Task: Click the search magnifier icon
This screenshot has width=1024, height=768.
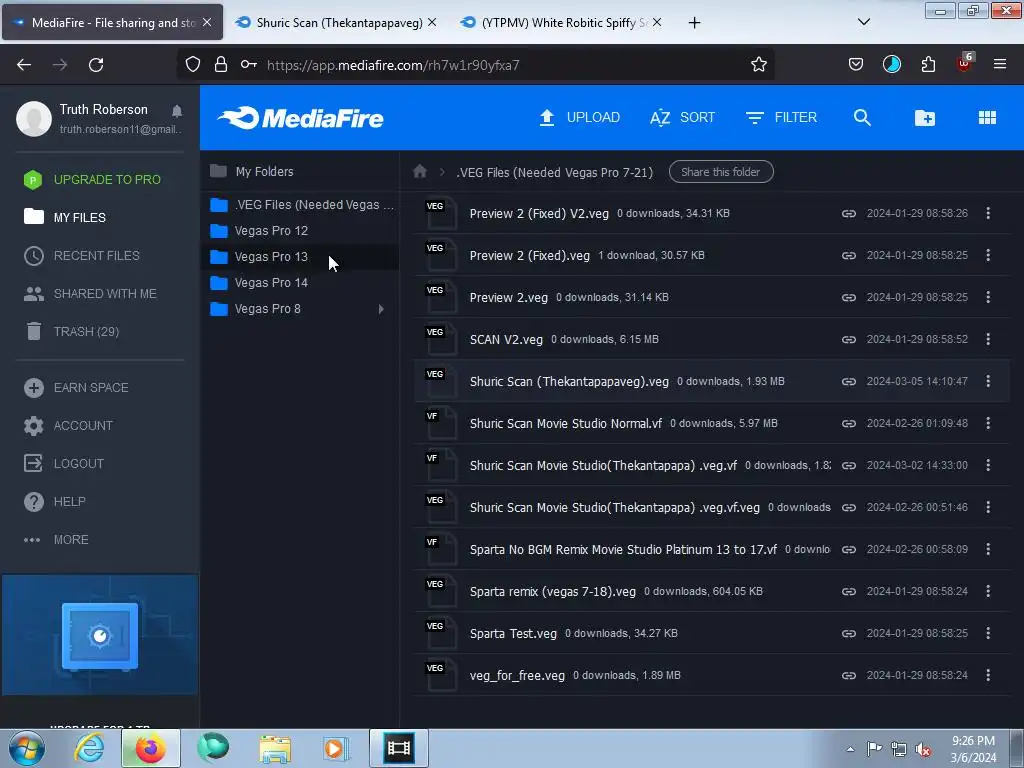Action: click(862, 118)
